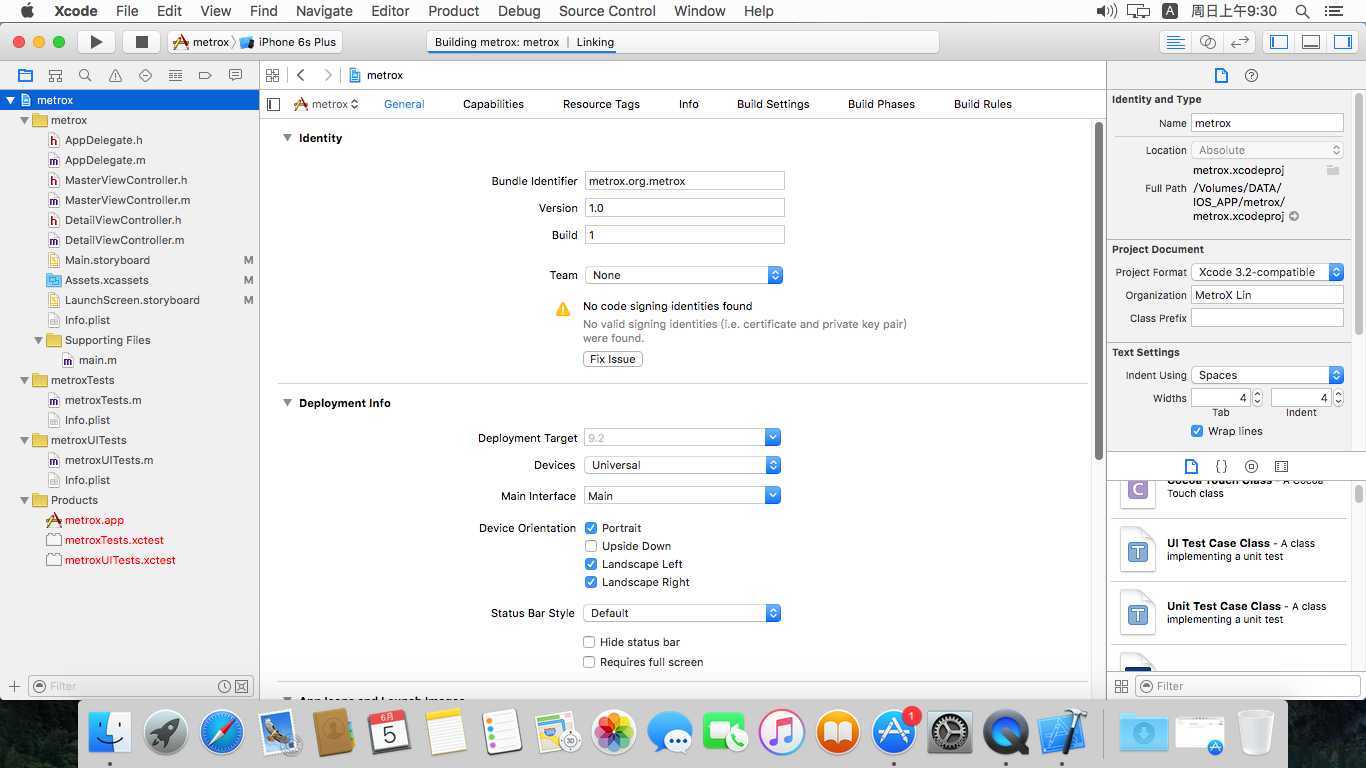Open the Team dropdown
Image resolution: width=1366 pixels, height=768 pixels.
click(x=683, y=275)
